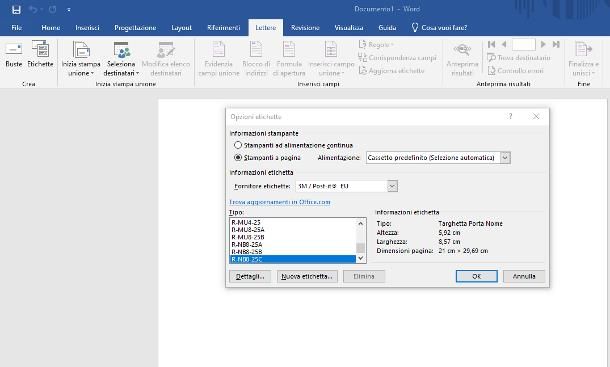Select the Lettere tab

[x=266, y=28]
